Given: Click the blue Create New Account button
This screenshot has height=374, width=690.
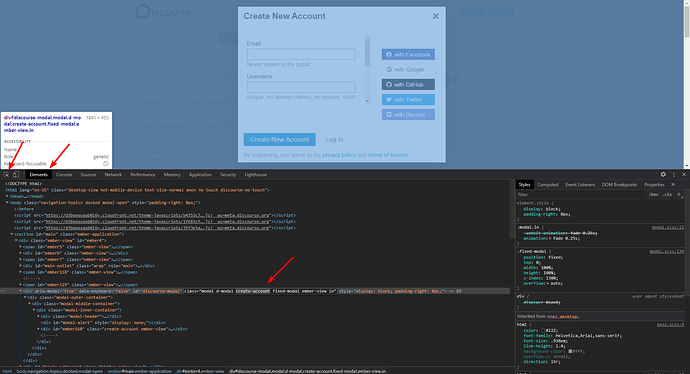Looking at the screenshot, I should pos(279,139).
